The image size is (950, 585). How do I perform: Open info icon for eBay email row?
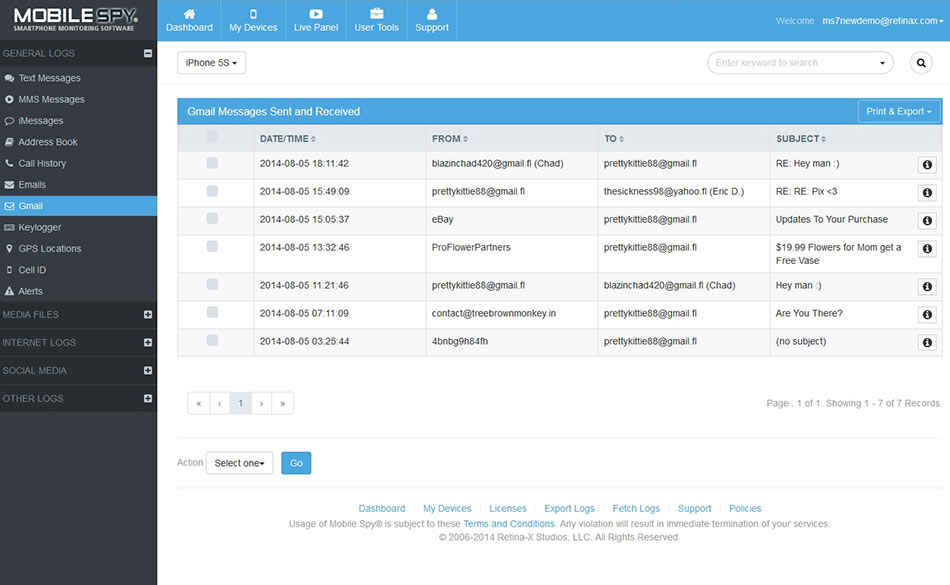click(927, 221)
